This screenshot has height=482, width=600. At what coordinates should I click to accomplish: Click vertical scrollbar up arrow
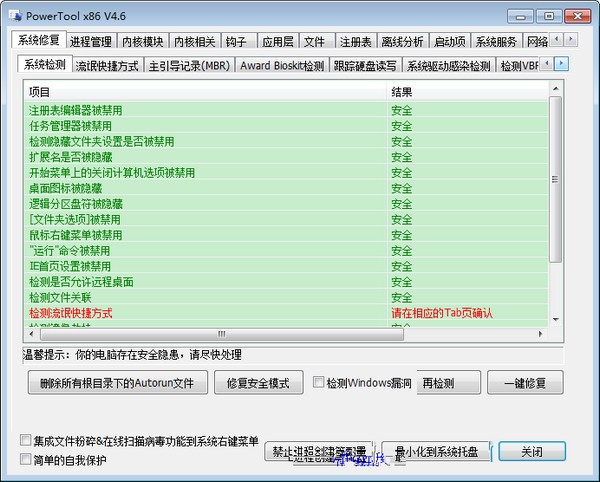[556, 89]
